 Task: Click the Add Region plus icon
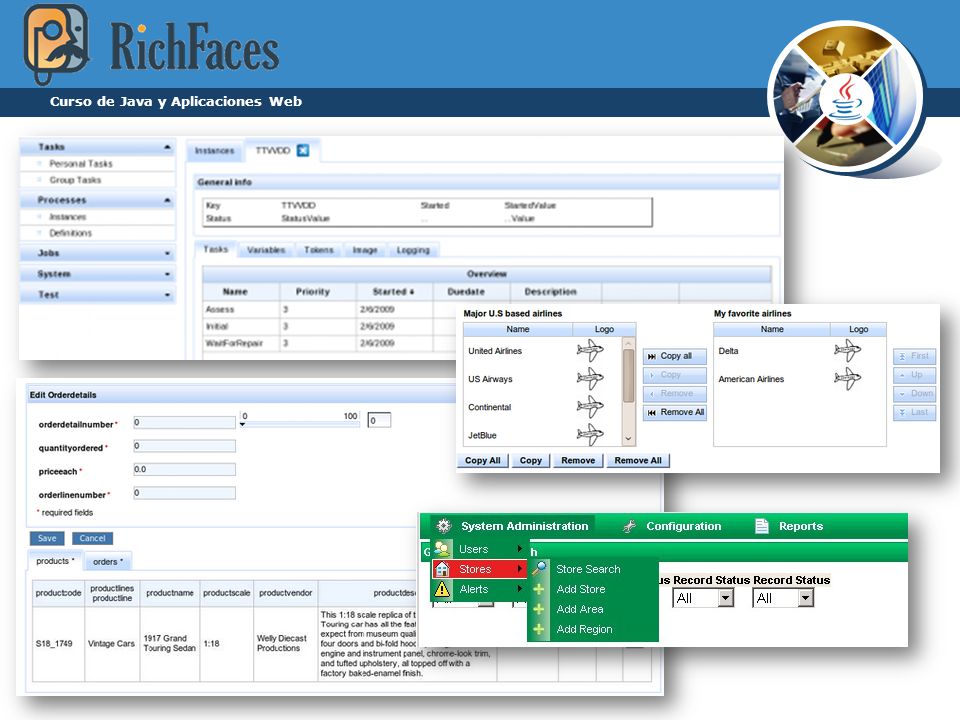tap(539, 629)
